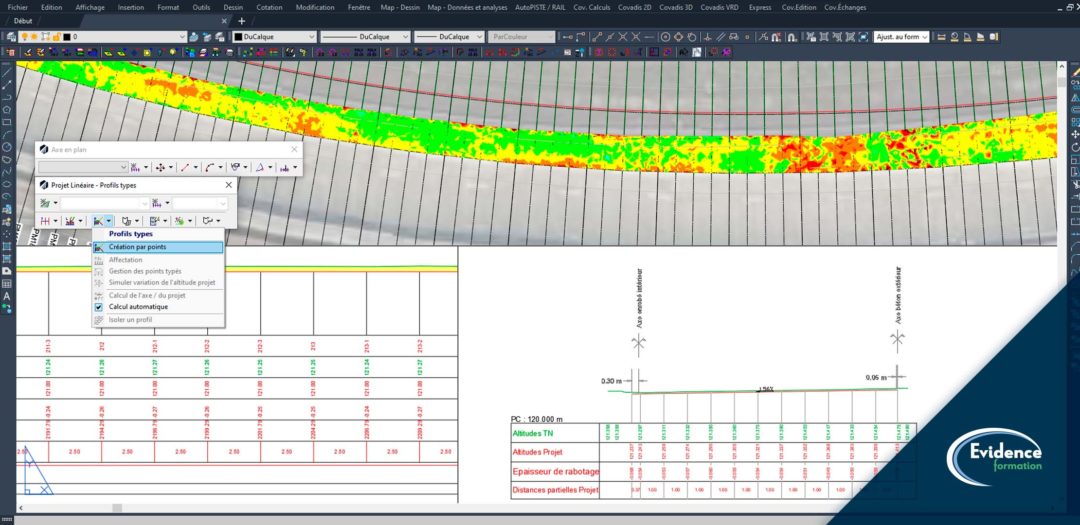Screen dimensions: 1080x525
Task: Open the DuCalque color dropdown
Action: click(275, 37)
